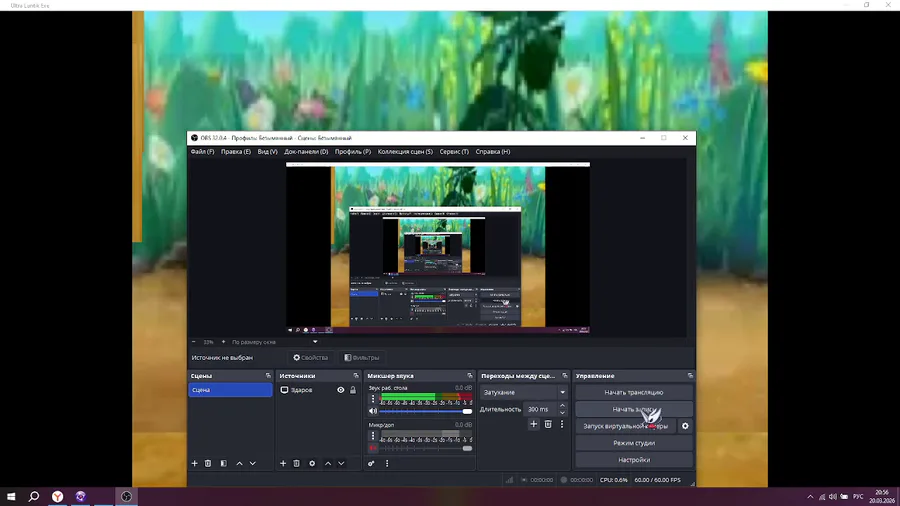This screenshot has height=506, width=900.
Task: Select the Сцена item in the scenes list
Action: [x=230, y=390]
